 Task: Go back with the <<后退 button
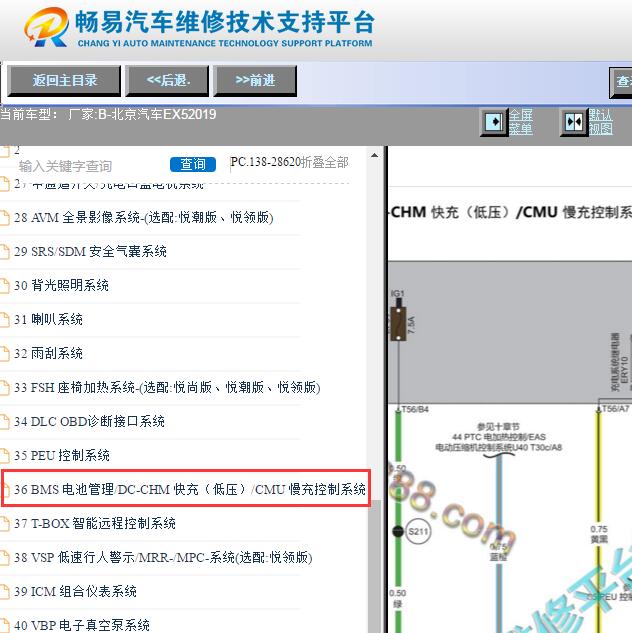tap(167, 80)
